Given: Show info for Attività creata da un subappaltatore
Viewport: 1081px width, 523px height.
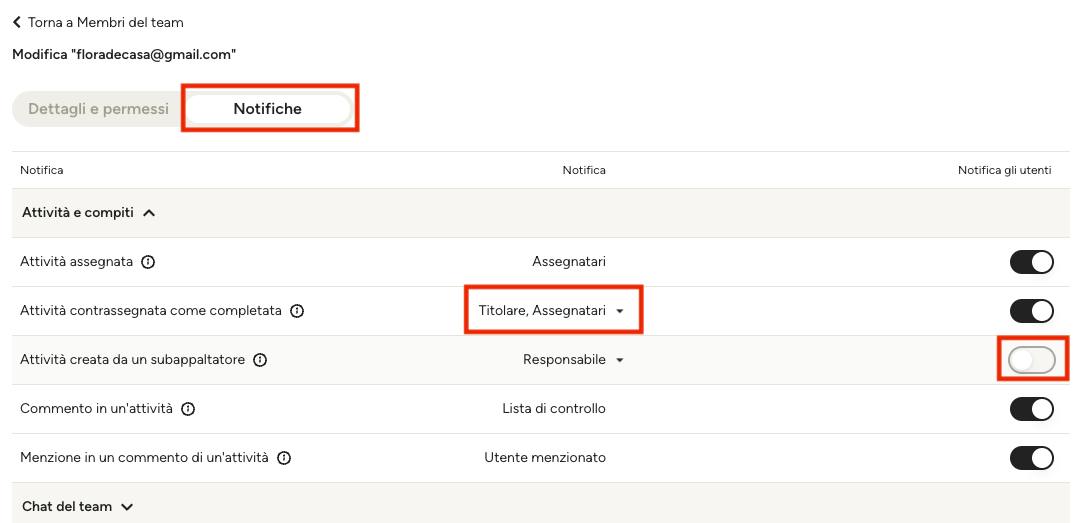Looking at the screenshot, I should coord(260,360).
